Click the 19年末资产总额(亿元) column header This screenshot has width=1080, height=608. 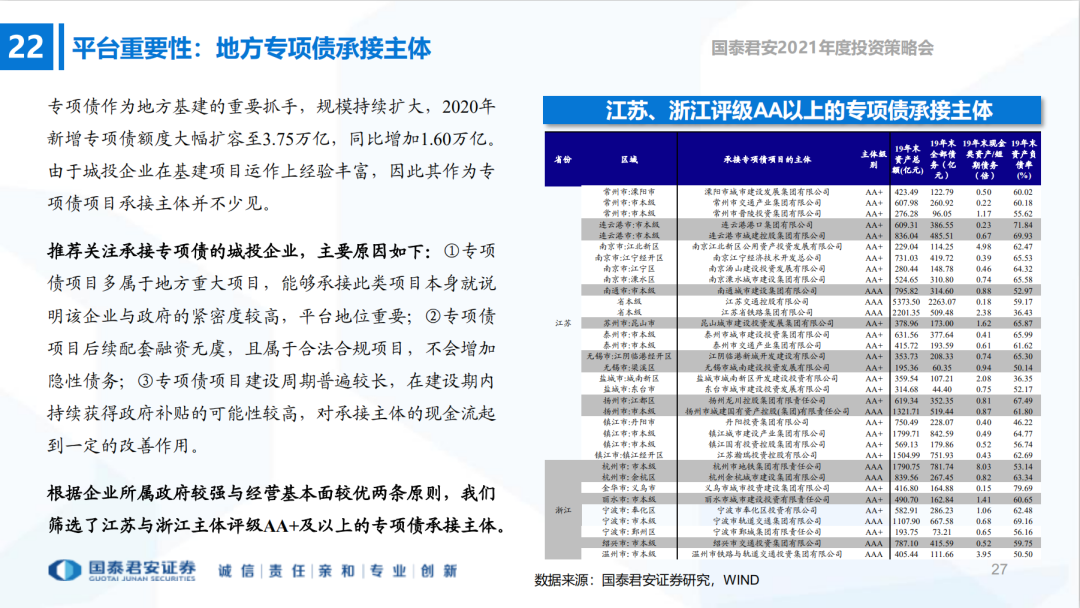[906, 159]
